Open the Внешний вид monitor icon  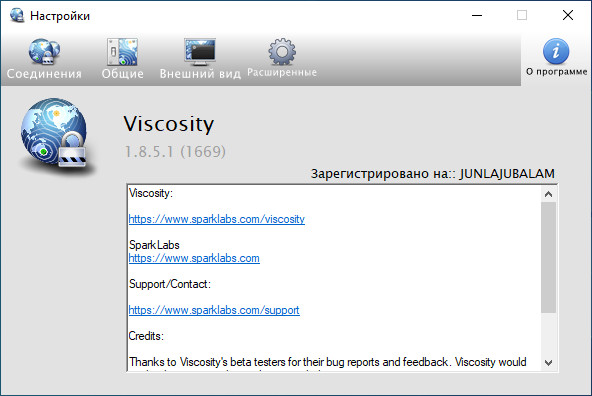point(200,51)
